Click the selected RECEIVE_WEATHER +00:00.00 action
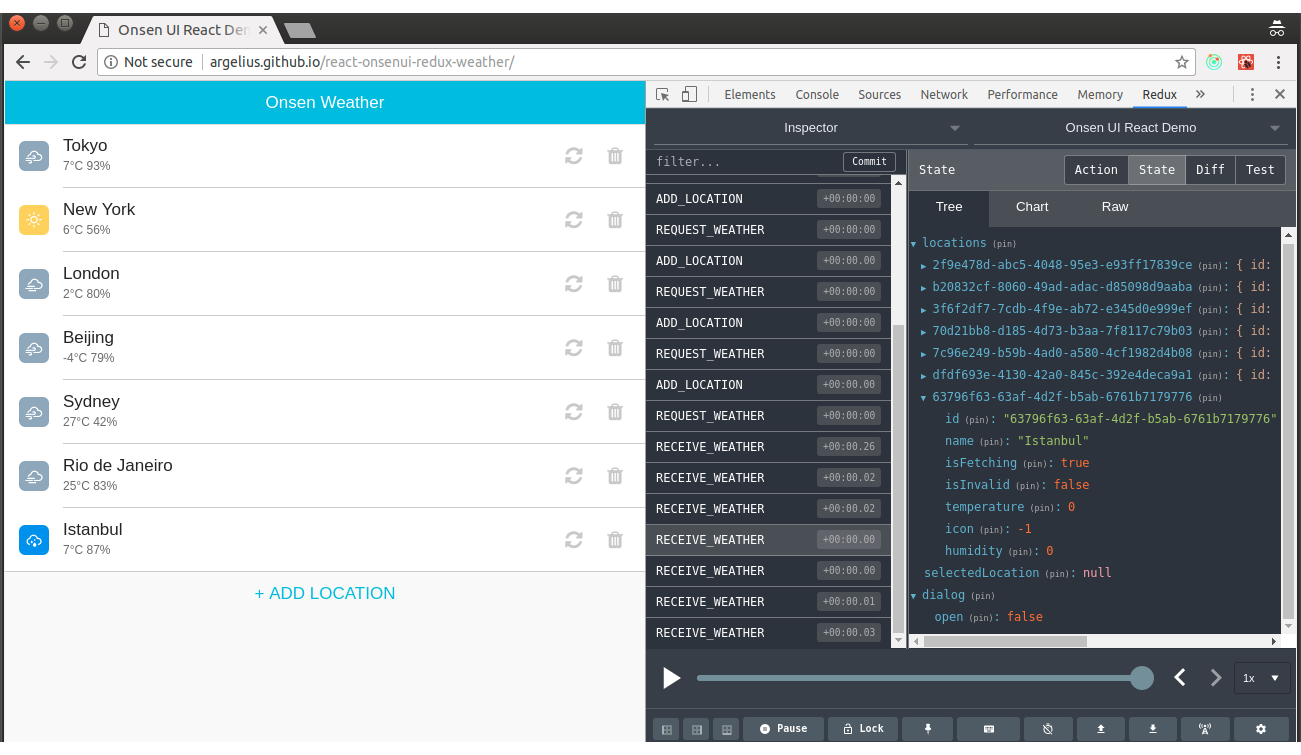1301x755 pixels. (767, 540)
